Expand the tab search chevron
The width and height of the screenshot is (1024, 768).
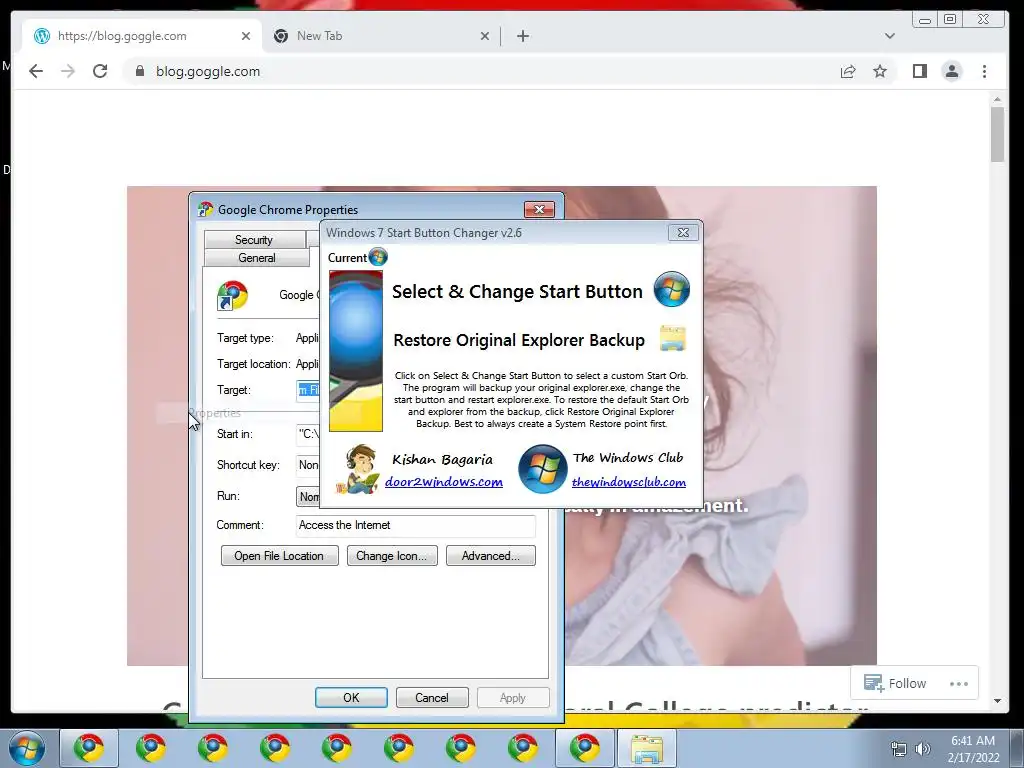coord(889,36)
